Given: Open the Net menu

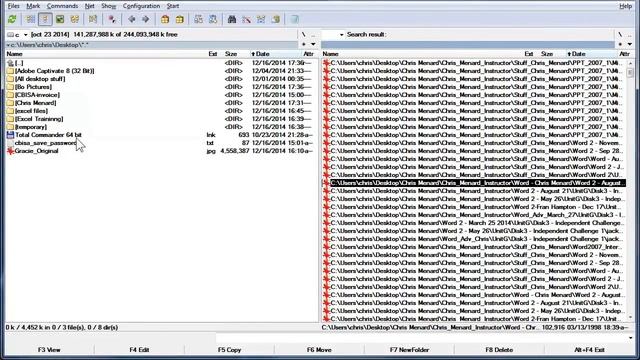Looking at the screenshot, I should (x=90, y=6).
